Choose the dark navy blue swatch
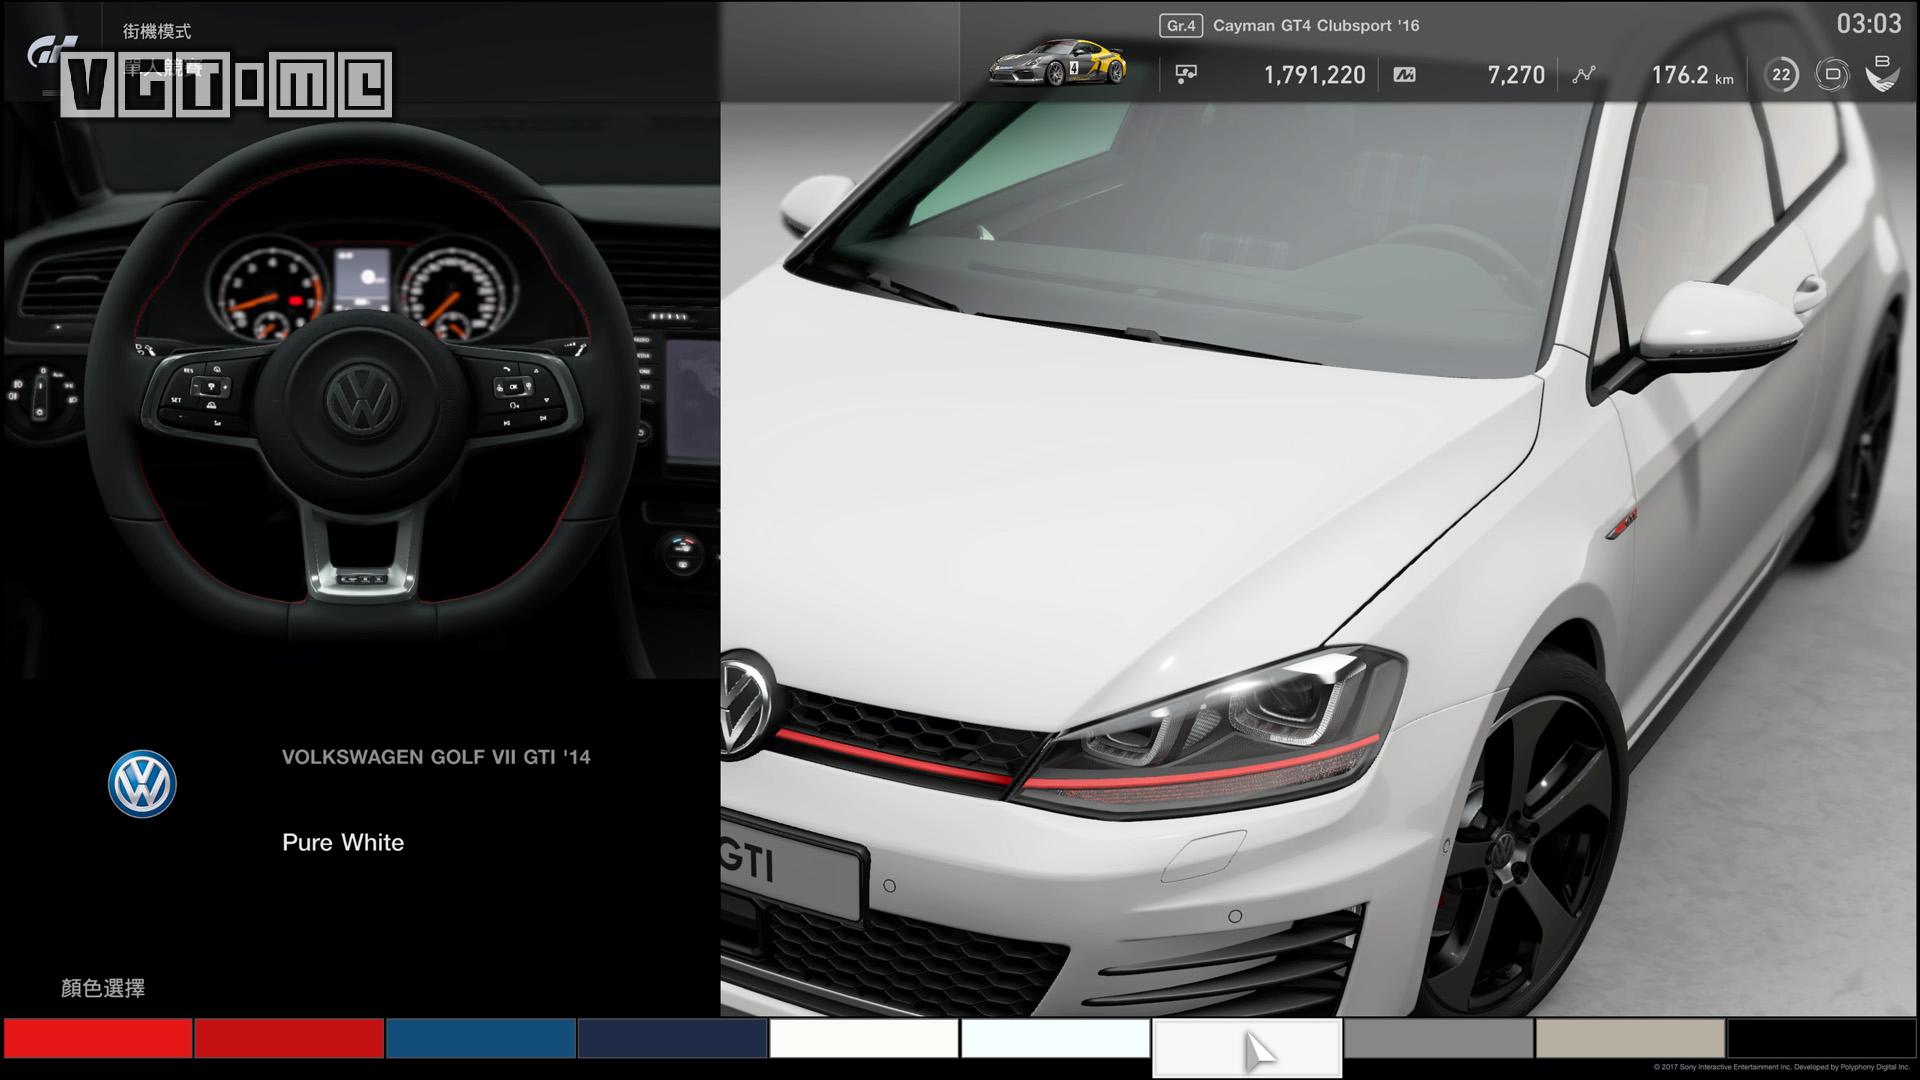The height and width of the screenshot is (1080, 1920). [673, 1038]
